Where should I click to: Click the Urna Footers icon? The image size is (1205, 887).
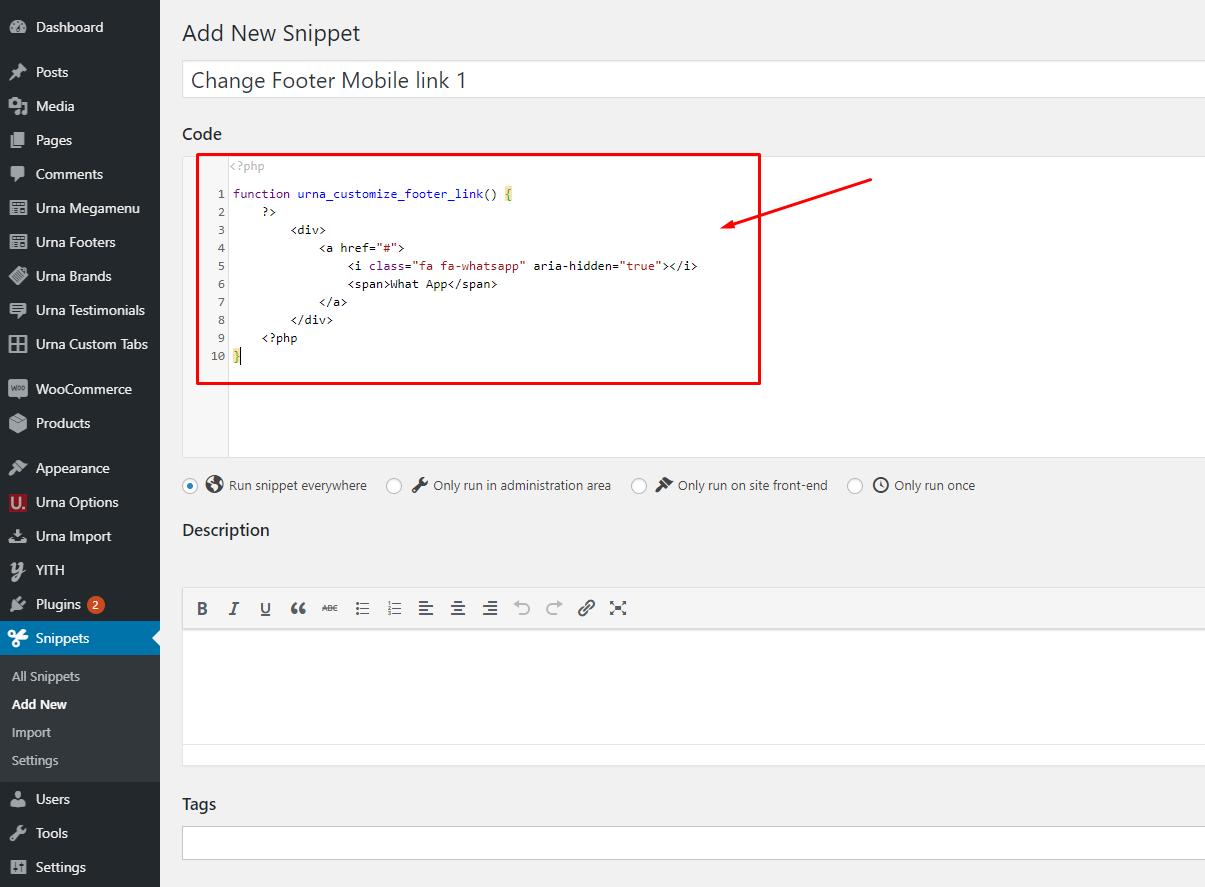pos(18,242)
